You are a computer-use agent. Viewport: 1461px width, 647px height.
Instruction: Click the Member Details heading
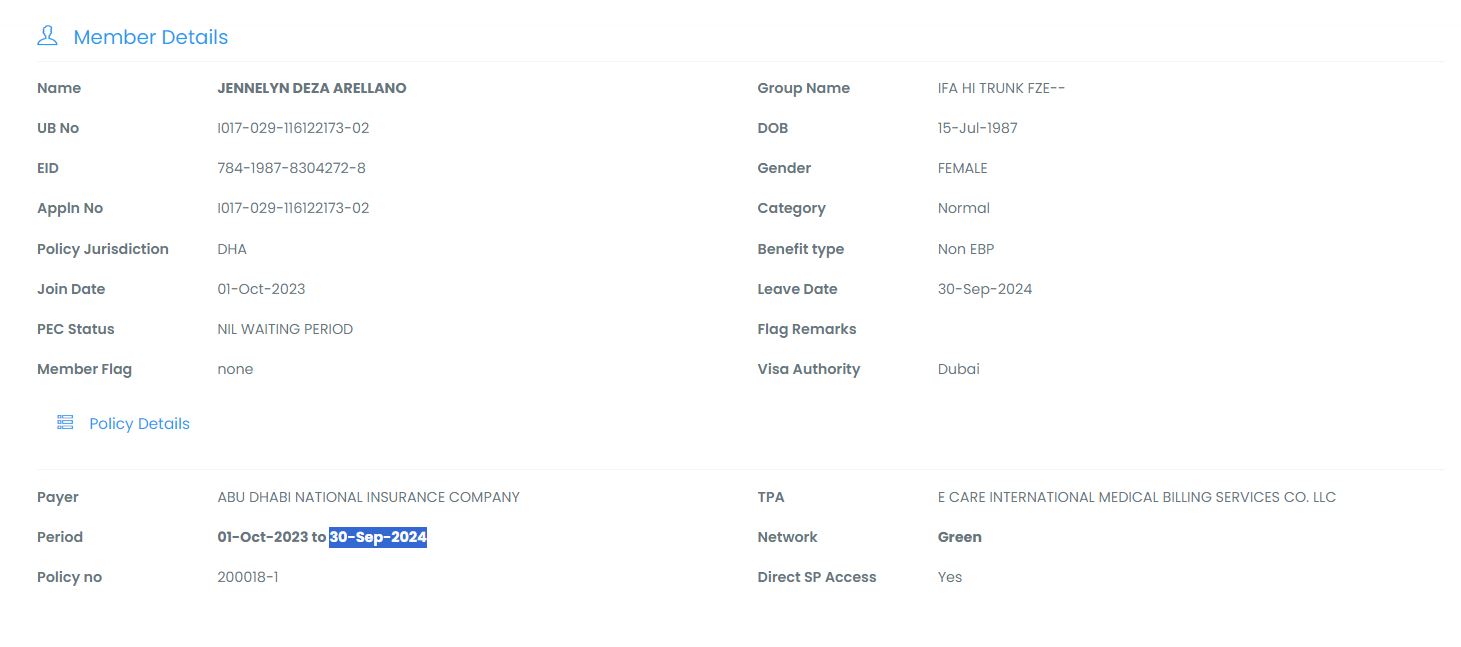tap(151, 37)
